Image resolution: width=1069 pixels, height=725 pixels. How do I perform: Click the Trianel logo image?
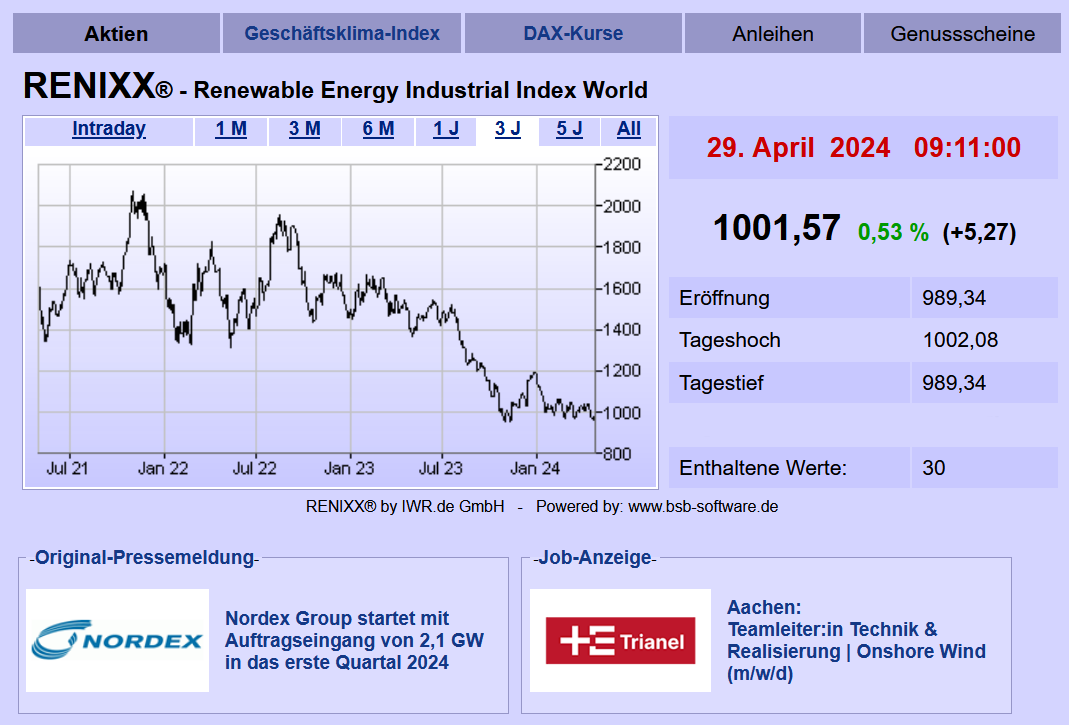(x=620, y=640)
